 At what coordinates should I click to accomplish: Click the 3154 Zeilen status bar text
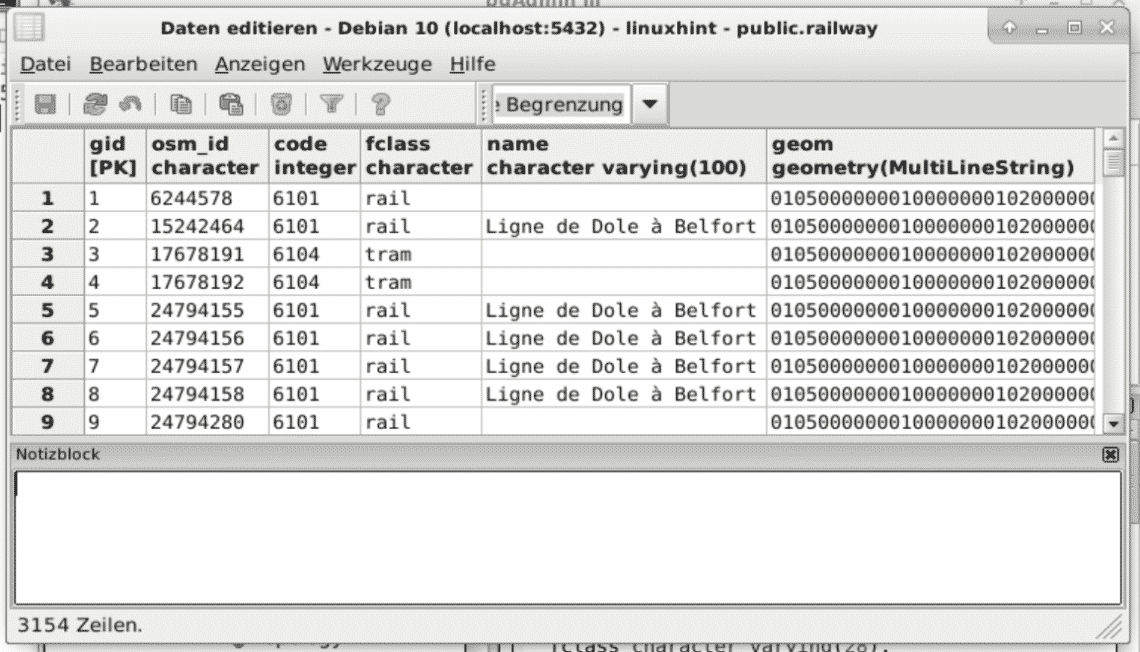pyautogui.click(x=80, y=625)
